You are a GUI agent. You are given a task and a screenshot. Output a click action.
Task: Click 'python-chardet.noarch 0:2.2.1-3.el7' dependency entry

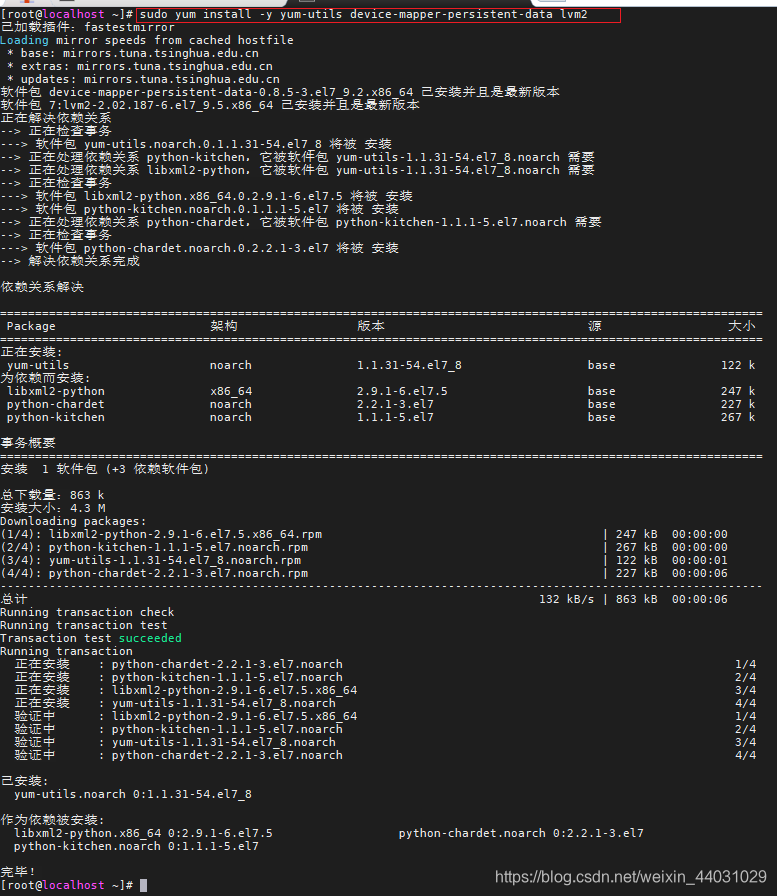click(x=521, y=834)
